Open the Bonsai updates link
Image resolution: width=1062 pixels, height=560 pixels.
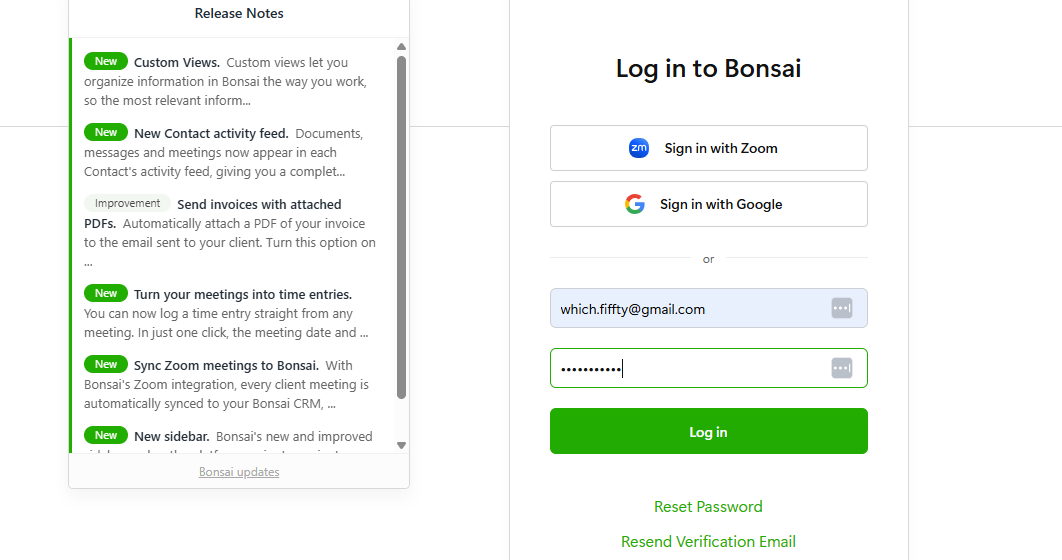[239, 472]
